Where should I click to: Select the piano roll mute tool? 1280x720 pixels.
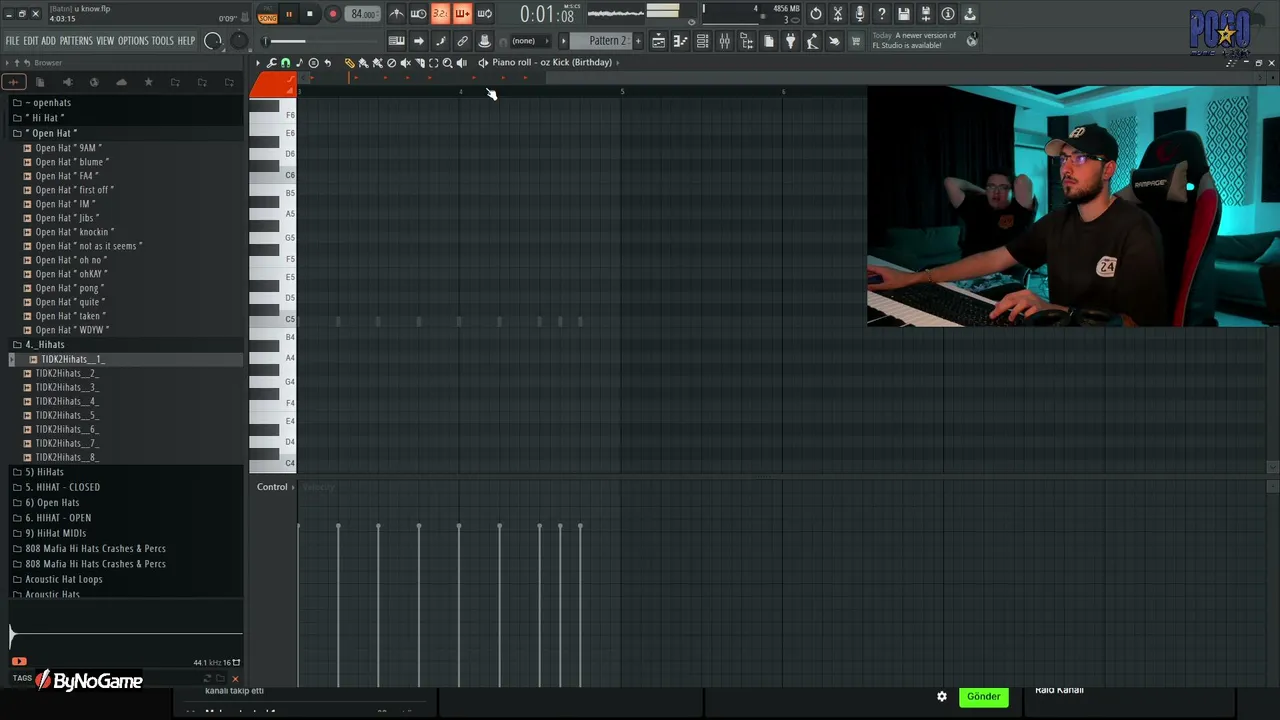point(406,63)
